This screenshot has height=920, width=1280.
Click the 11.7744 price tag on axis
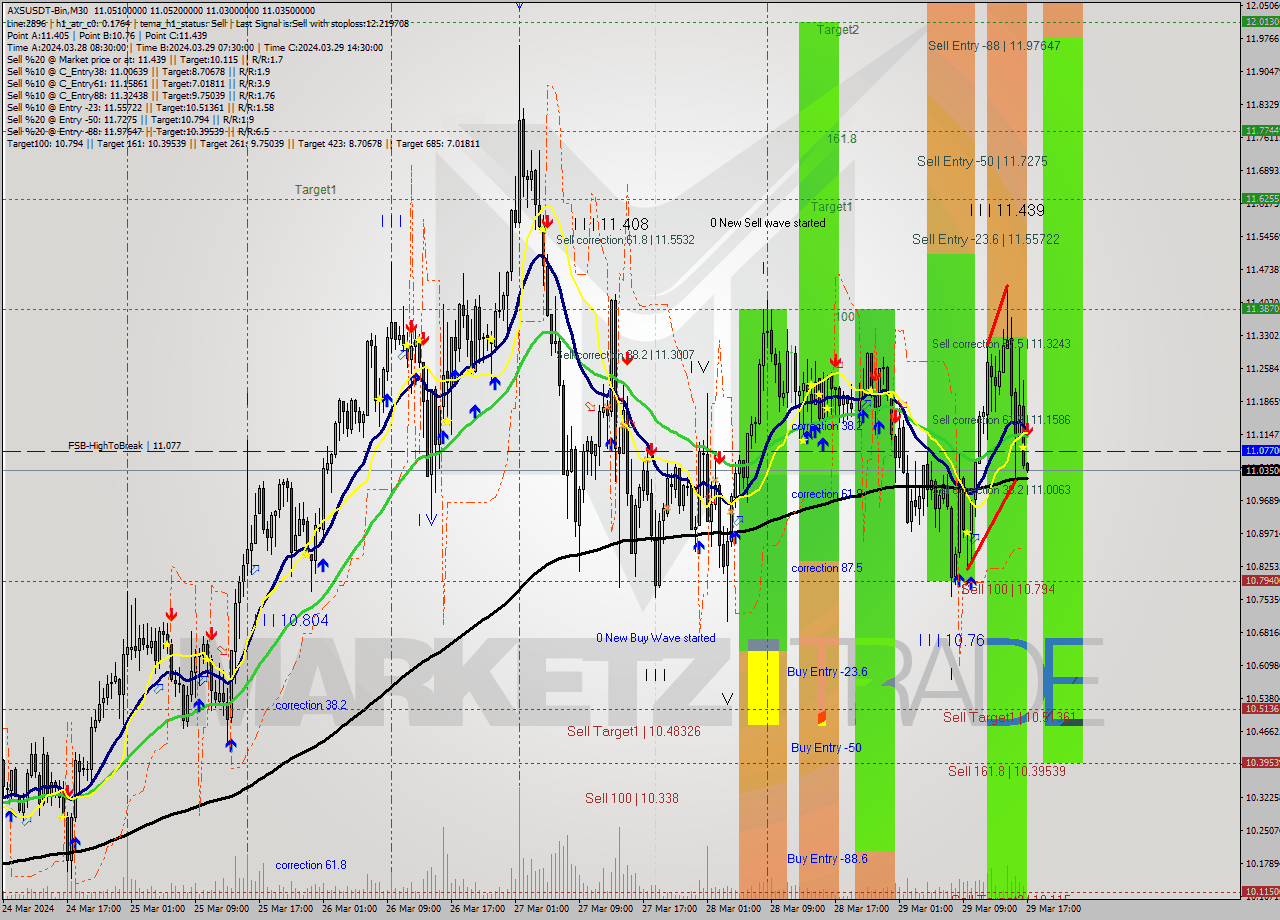(1261, 130)
